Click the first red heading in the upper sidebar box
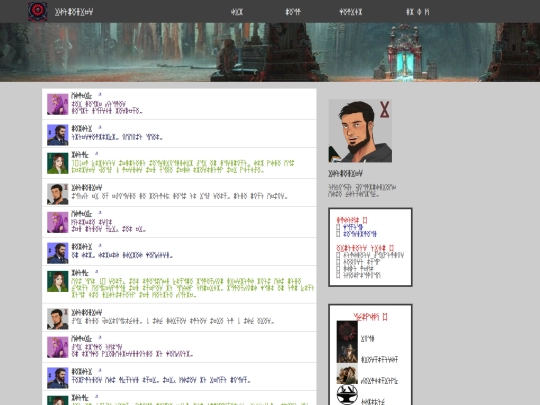540x405 pixels. pyautogui.click(x=352, y=220)
